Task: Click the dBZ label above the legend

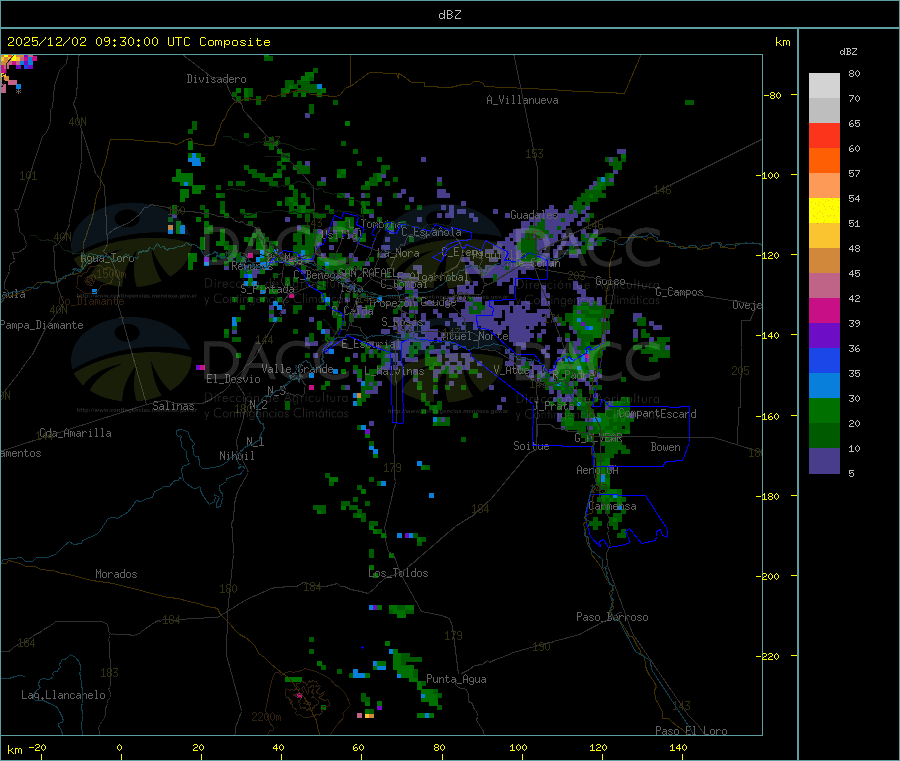Action: coord(848,52)
